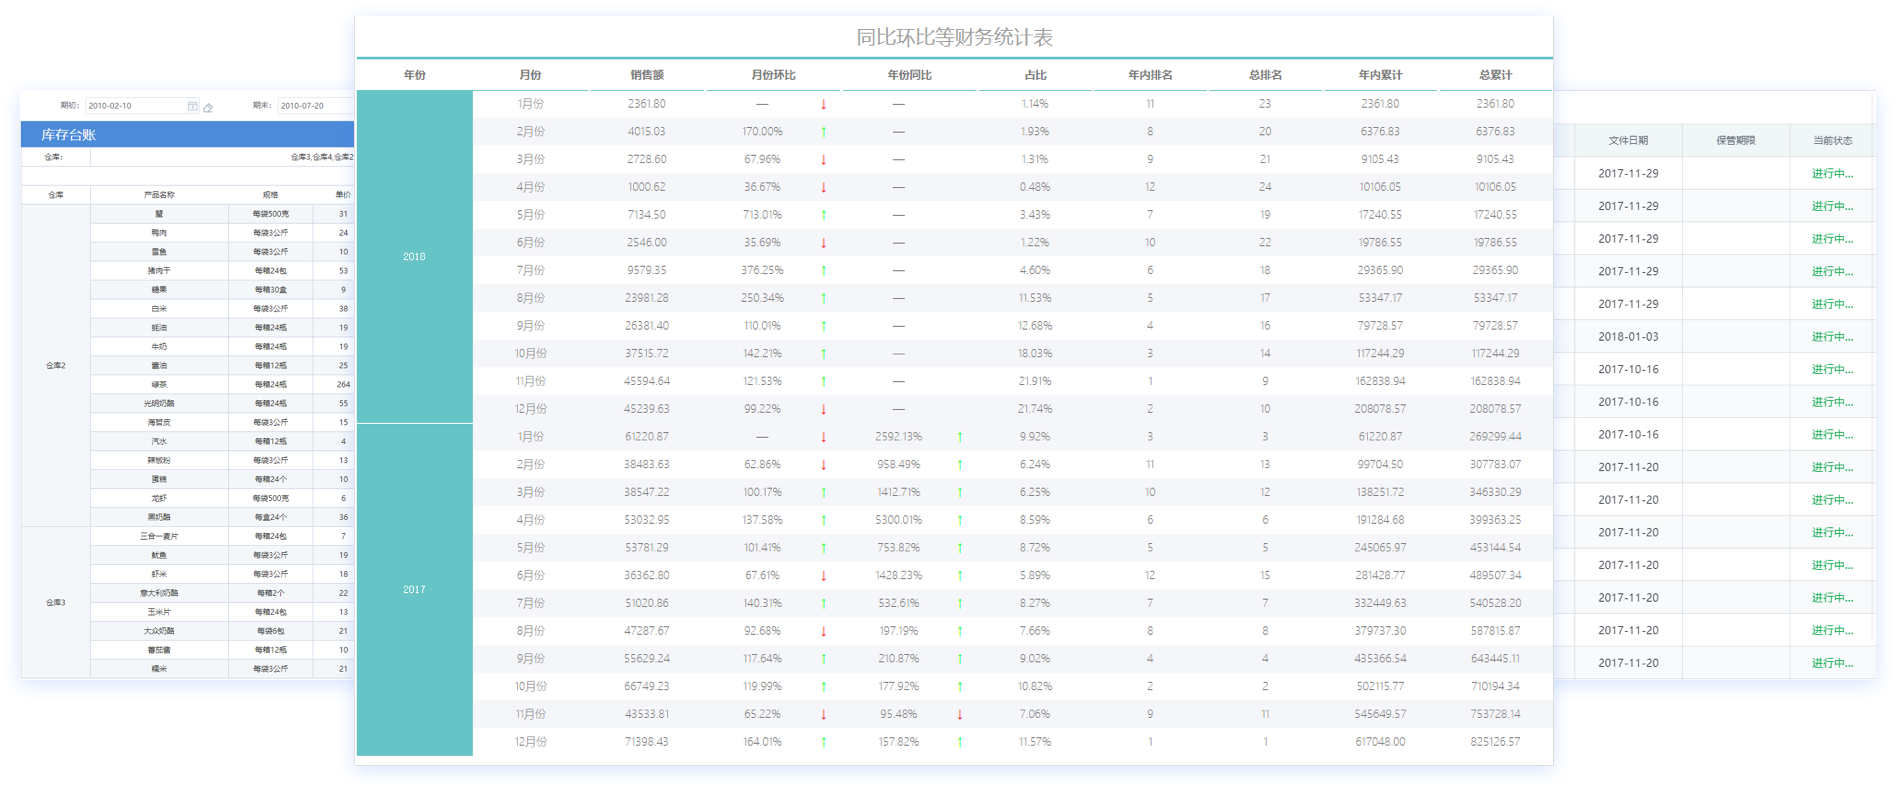Screen dimensions: 1896x790
Task: Click the 期末 date field showing 2010-07-20
Action: pyautogui.click(x=314, y=106)
